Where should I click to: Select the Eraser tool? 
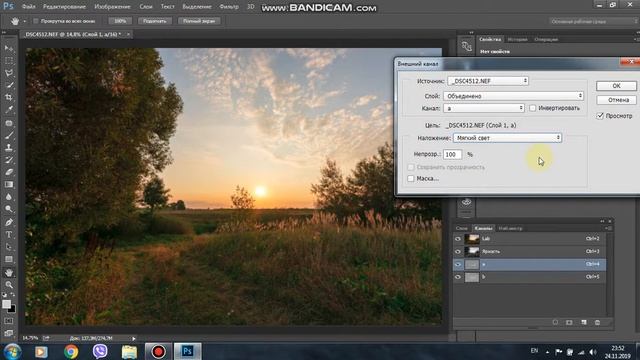click(x=9, y=172)
